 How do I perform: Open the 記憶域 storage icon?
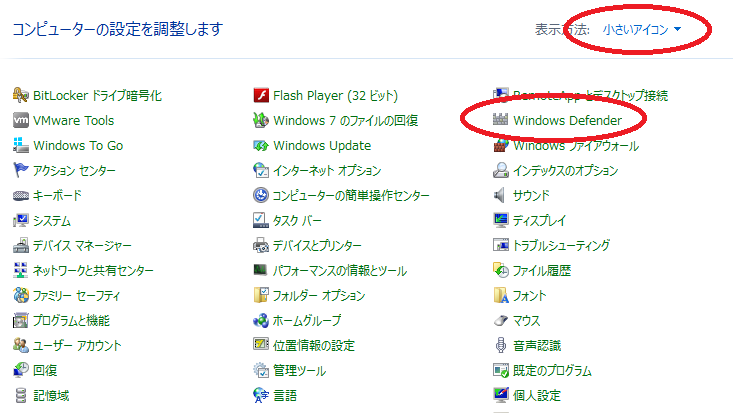pos(21,396)
